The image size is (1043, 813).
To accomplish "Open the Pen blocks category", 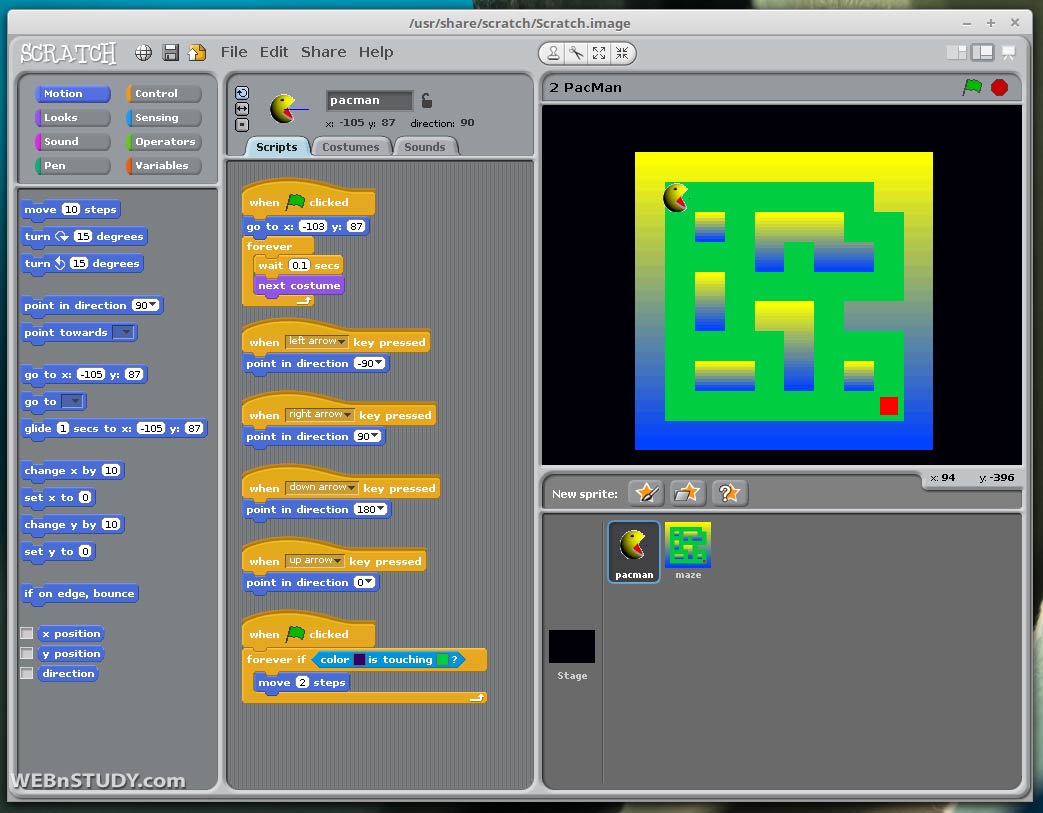I will point(73,166).
